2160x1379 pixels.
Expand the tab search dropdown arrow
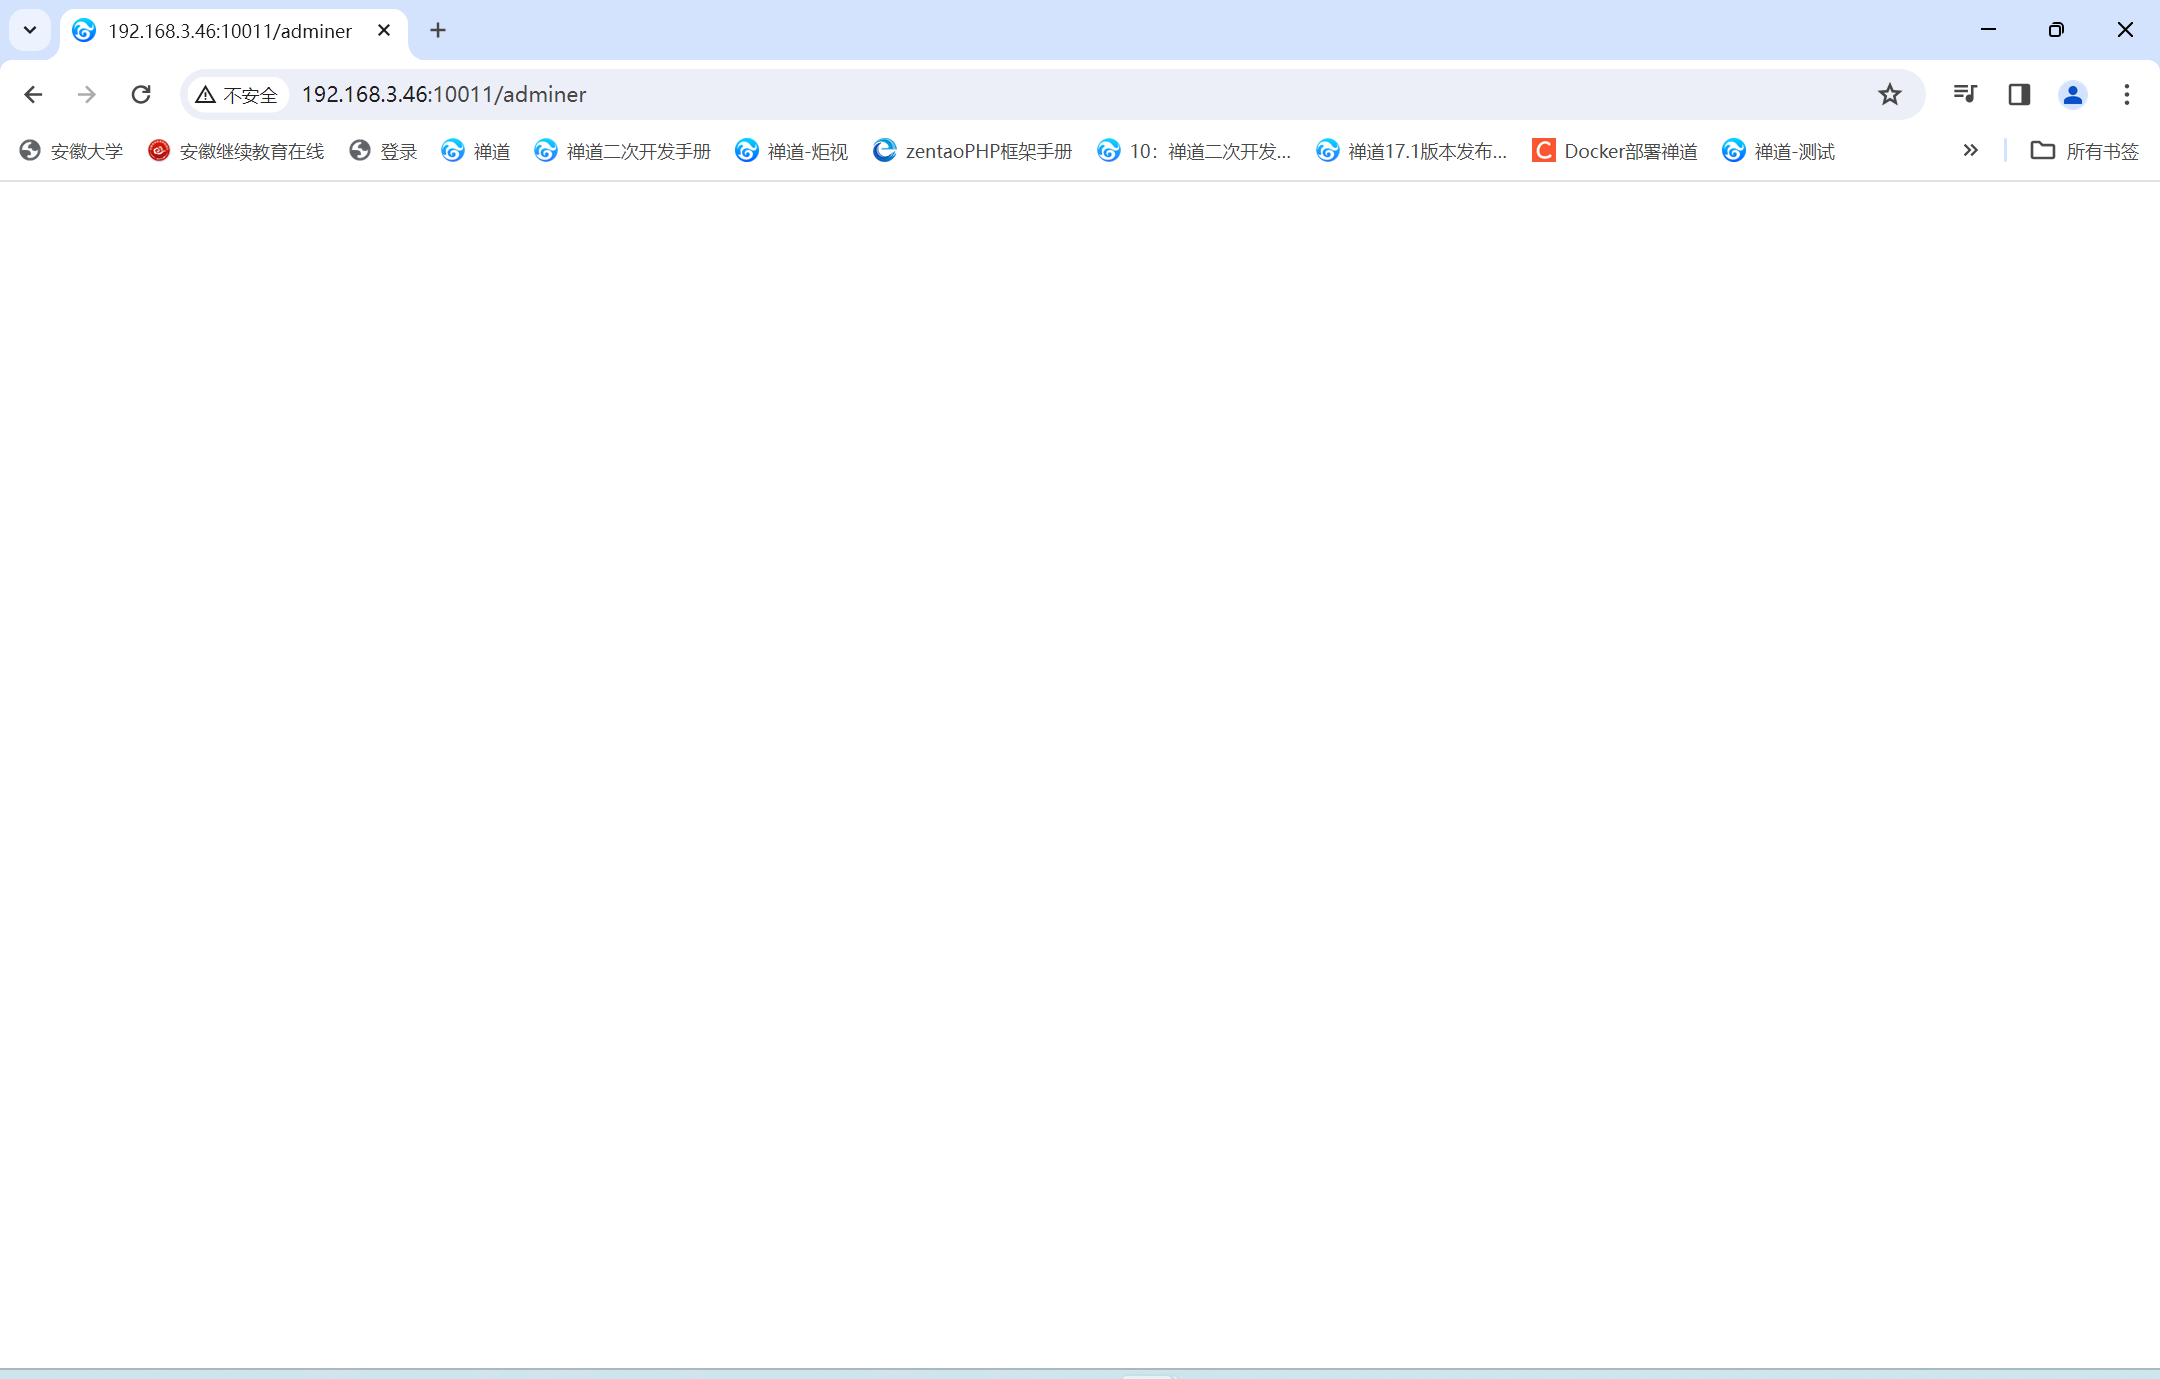pyautogui.click(x=30, y=30)
